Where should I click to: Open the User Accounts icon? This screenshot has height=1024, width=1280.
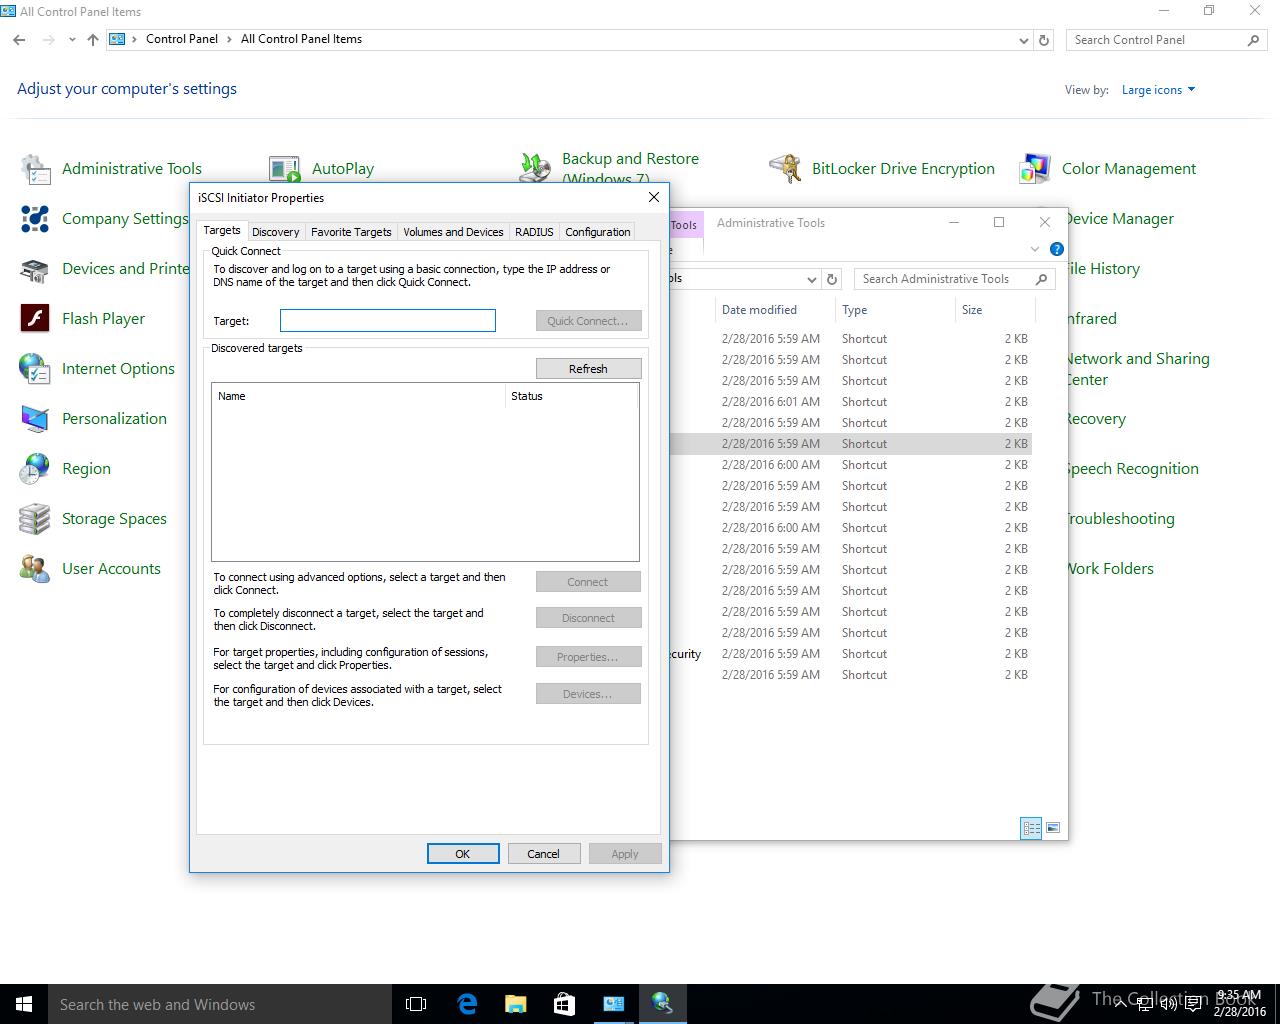click(36, 569)
